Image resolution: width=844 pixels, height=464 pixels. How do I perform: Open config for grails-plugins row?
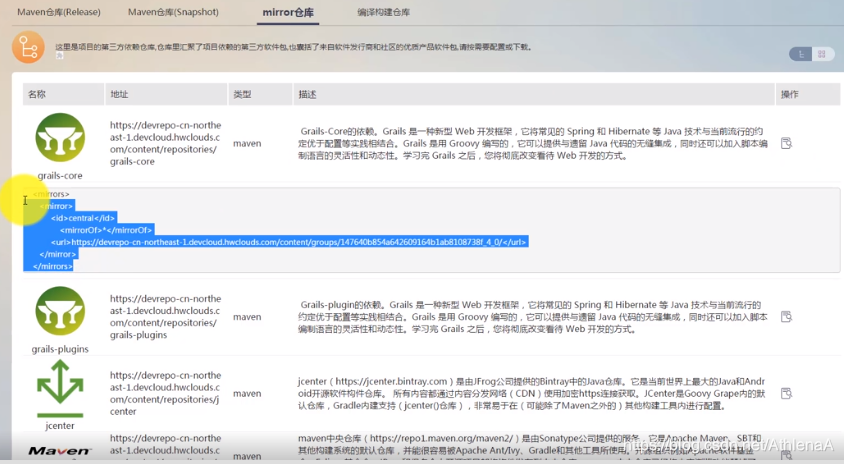(x=786, y=317)
